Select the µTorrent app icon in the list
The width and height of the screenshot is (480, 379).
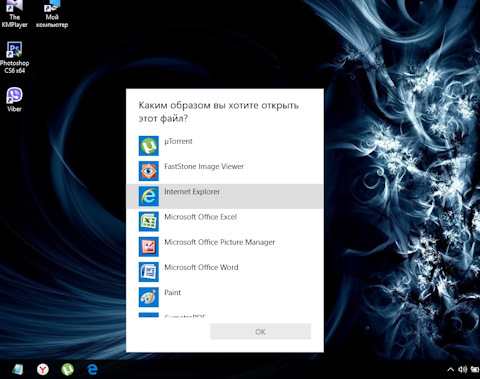pos(149,146)
